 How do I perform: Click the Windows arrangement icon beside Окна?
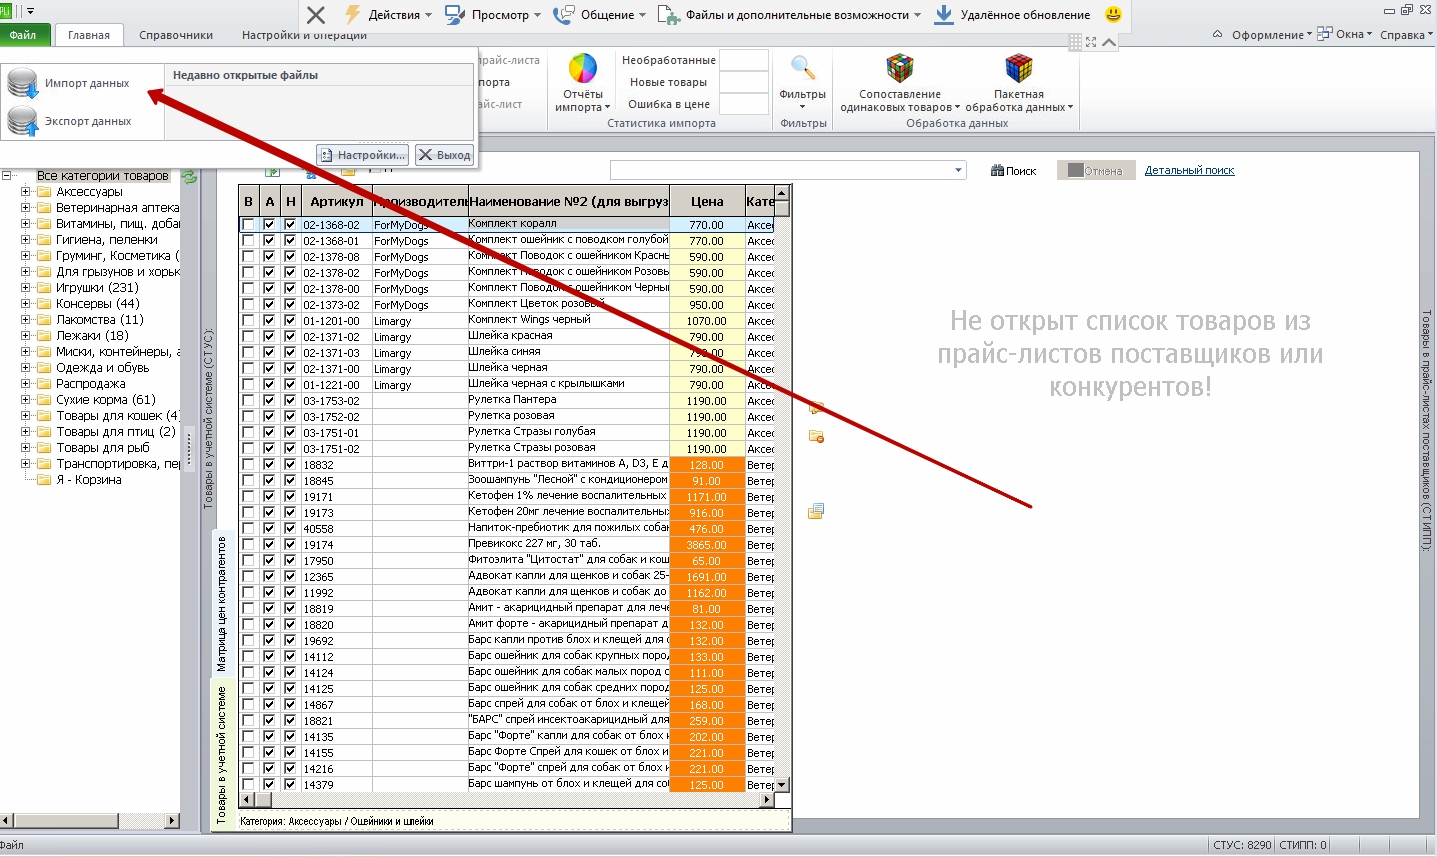click(x=1324, y=34)
